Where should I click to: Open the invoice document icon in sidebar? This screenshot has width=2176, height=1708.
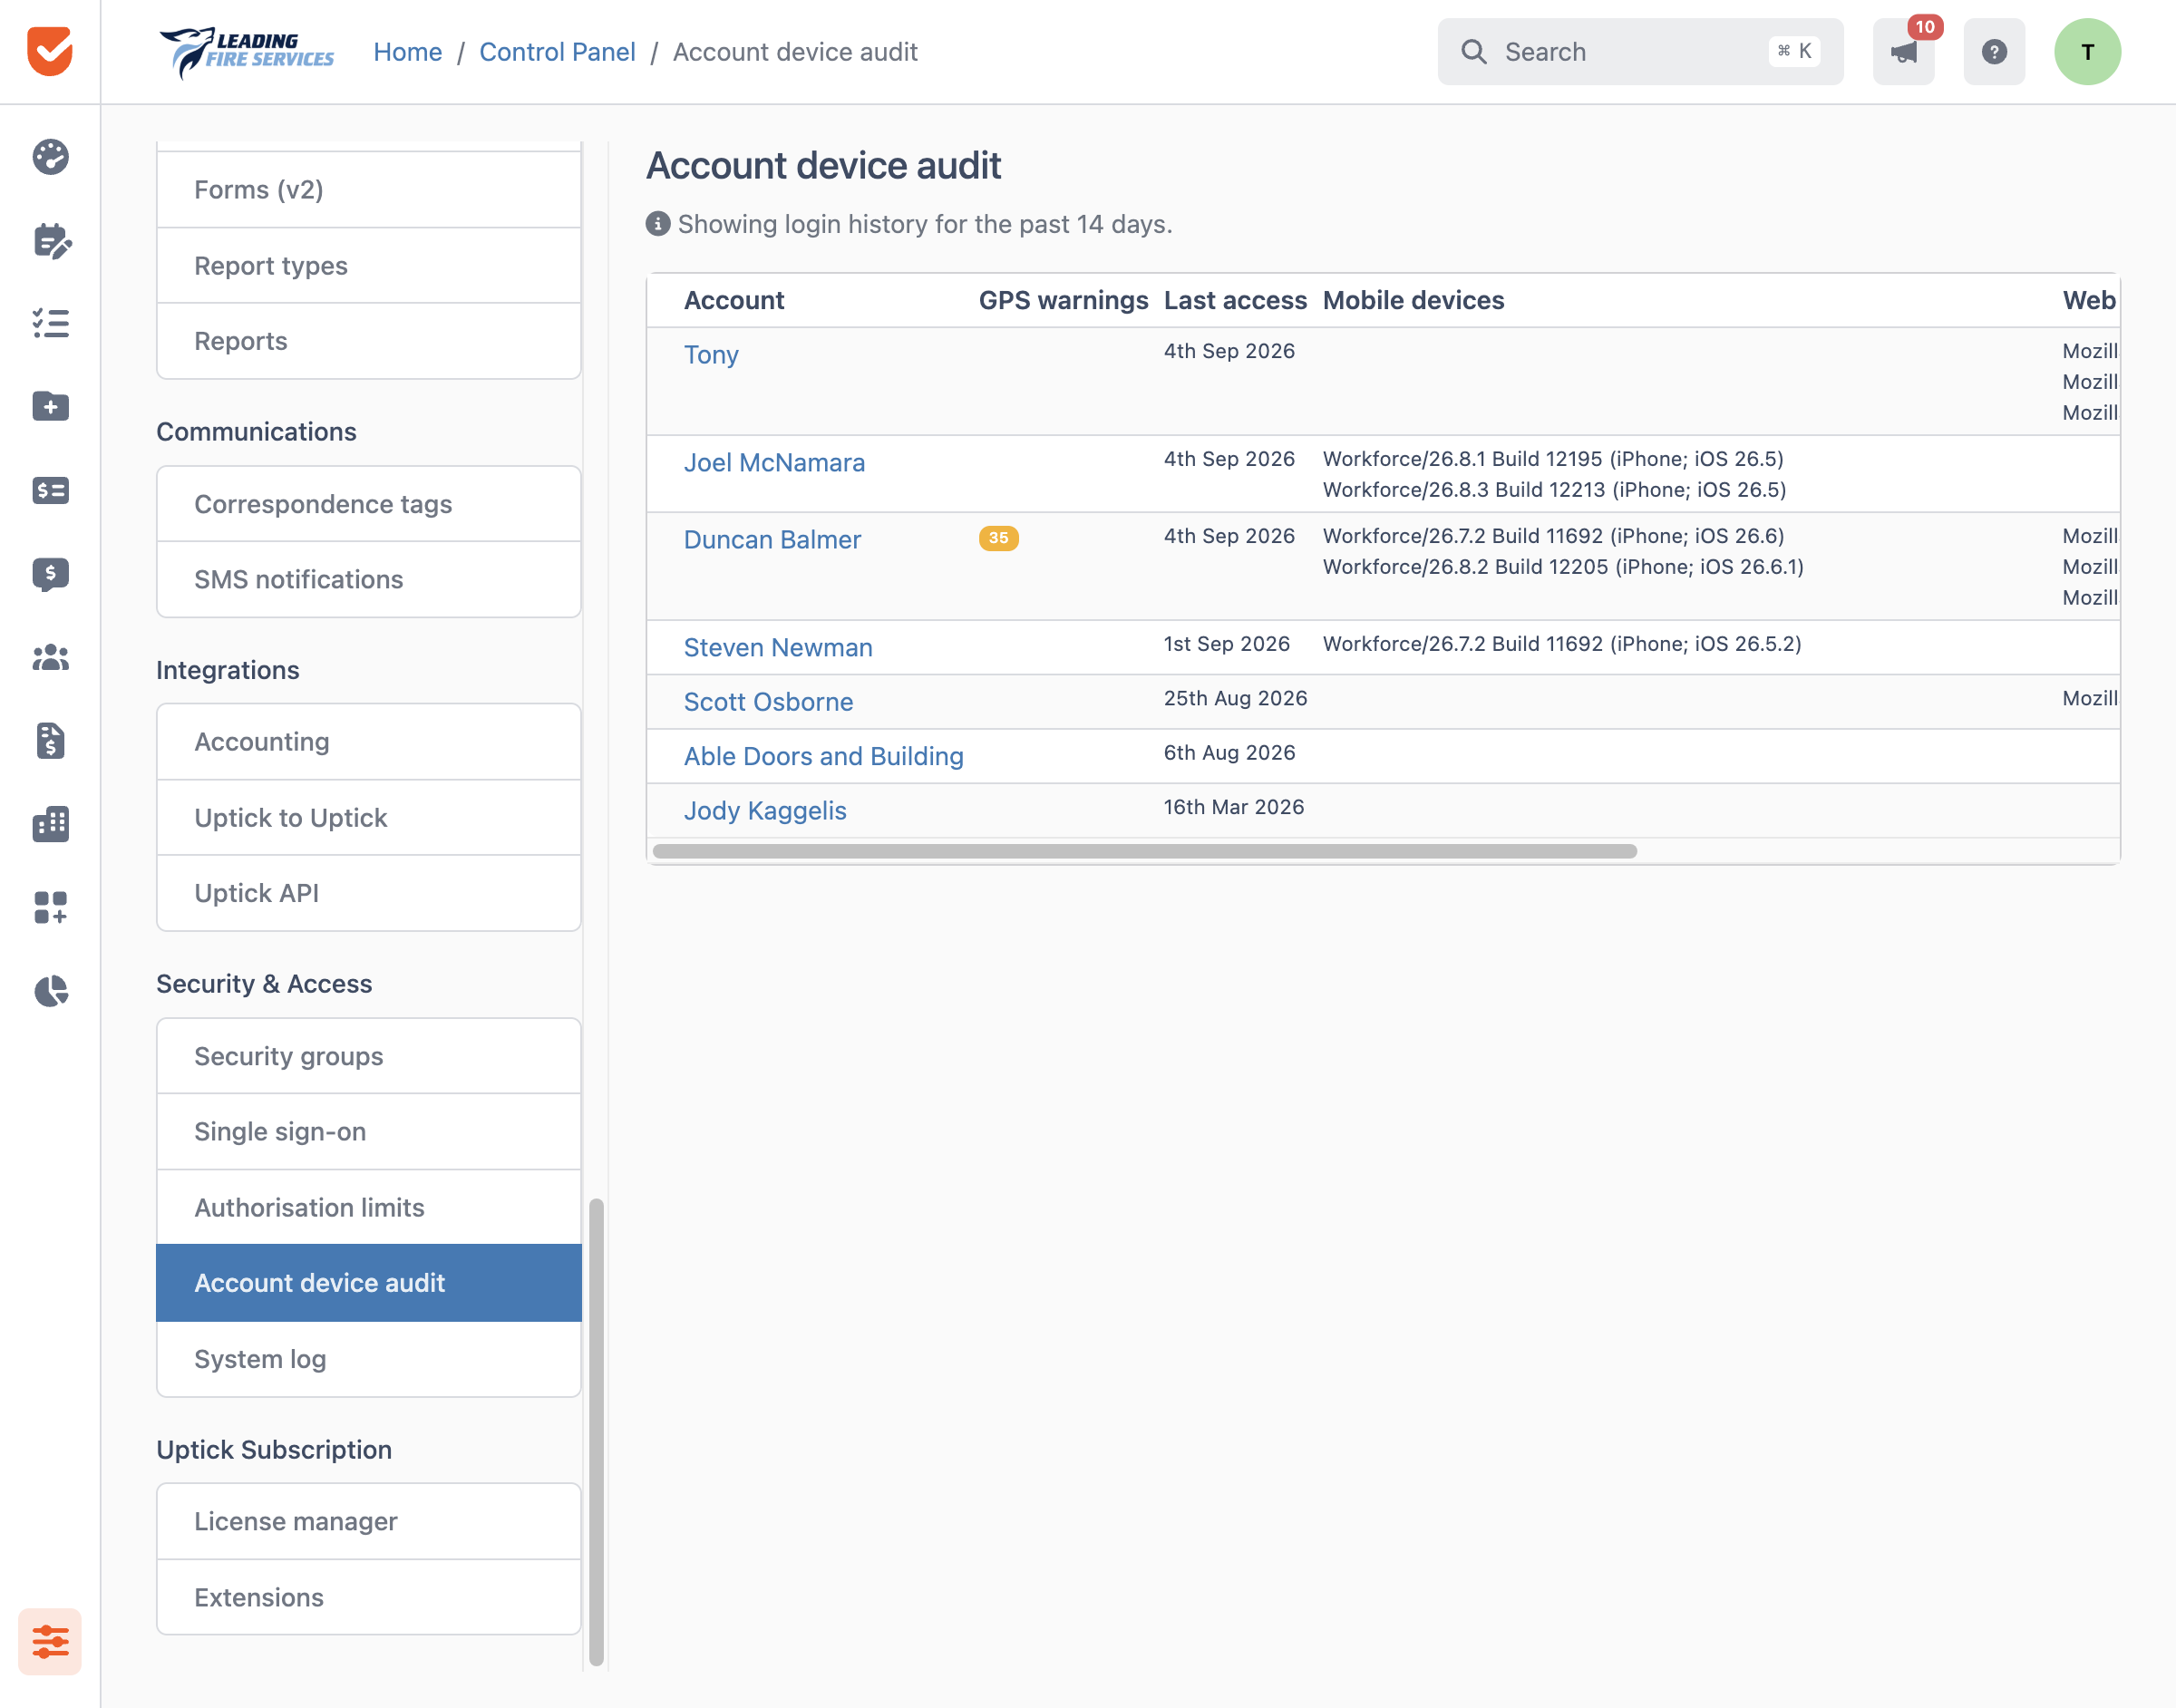[50, 741]
